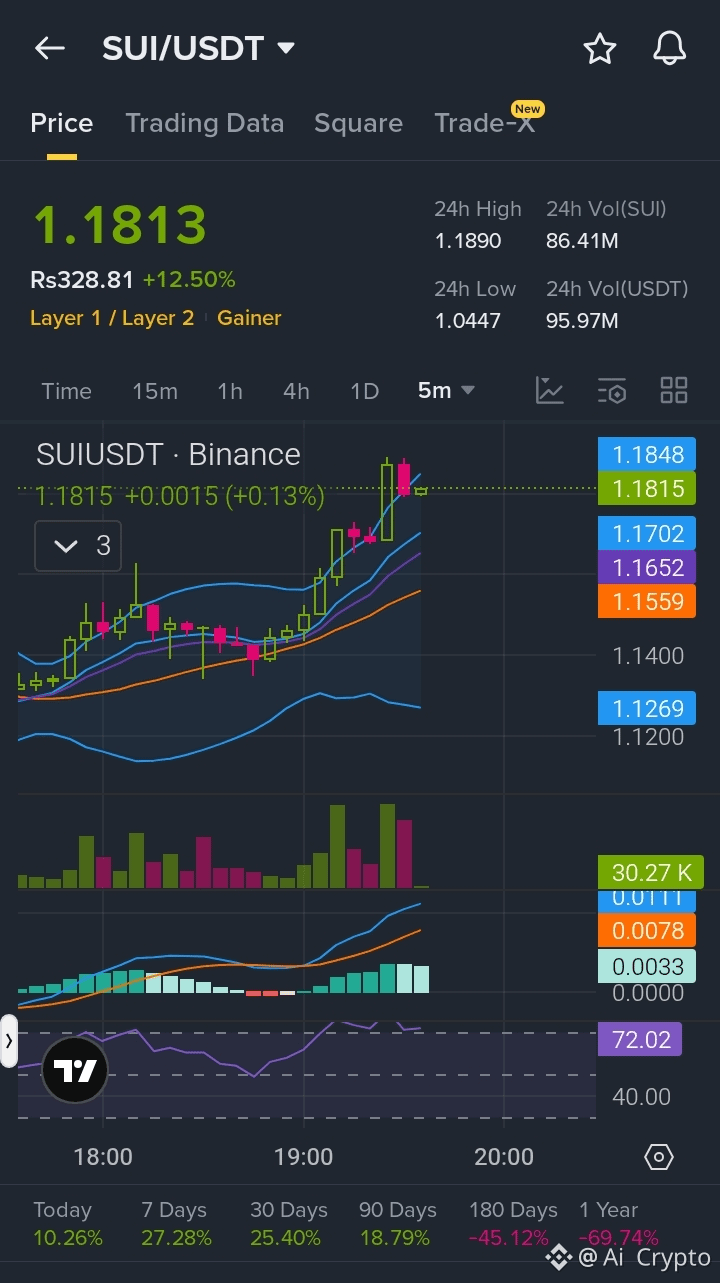The image size is (720, 1283).
Task: Click the 30 Days 25.40% performance
Action: (288, 1224)
